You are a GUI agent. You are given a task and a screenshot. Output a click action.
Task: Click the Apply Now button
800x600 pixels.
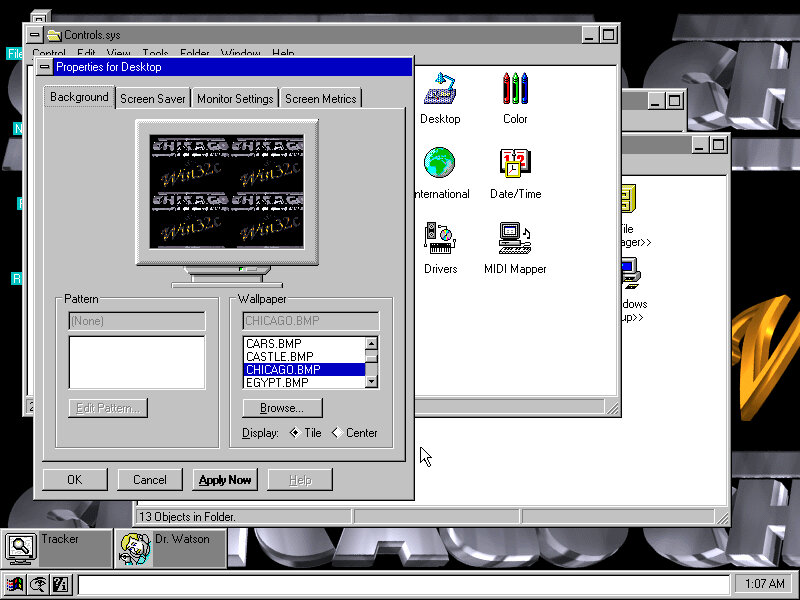(225, 480)
